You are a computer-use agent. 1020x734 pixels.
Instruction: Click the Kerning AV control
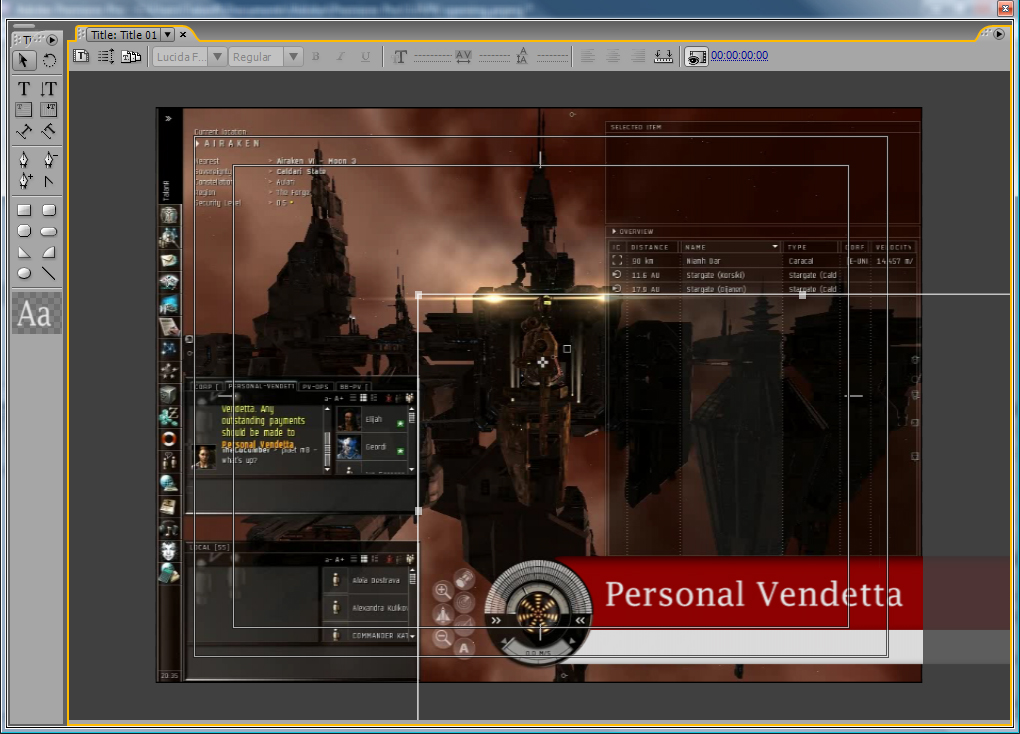pos(463,57)
